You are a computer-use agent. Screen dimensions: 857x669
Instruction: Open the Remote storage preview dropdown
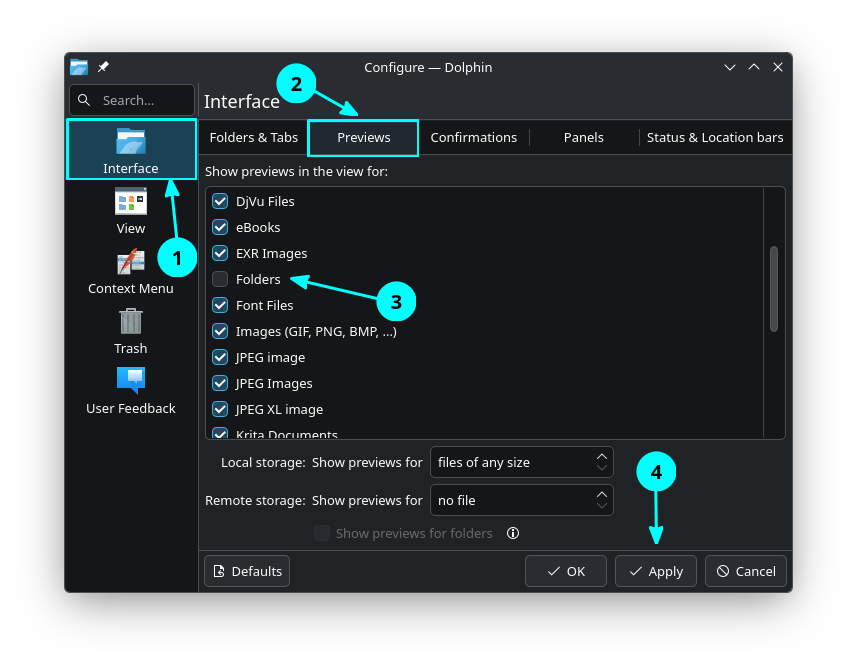tap(521, 500)
